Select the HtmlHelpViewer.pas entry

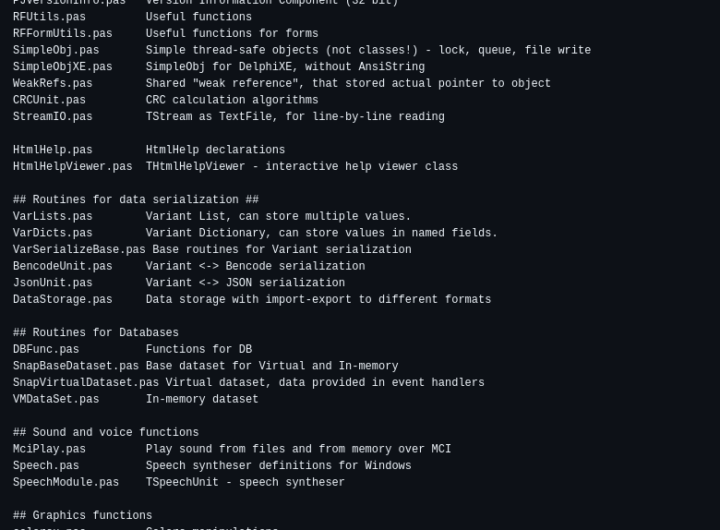point(72,167)
